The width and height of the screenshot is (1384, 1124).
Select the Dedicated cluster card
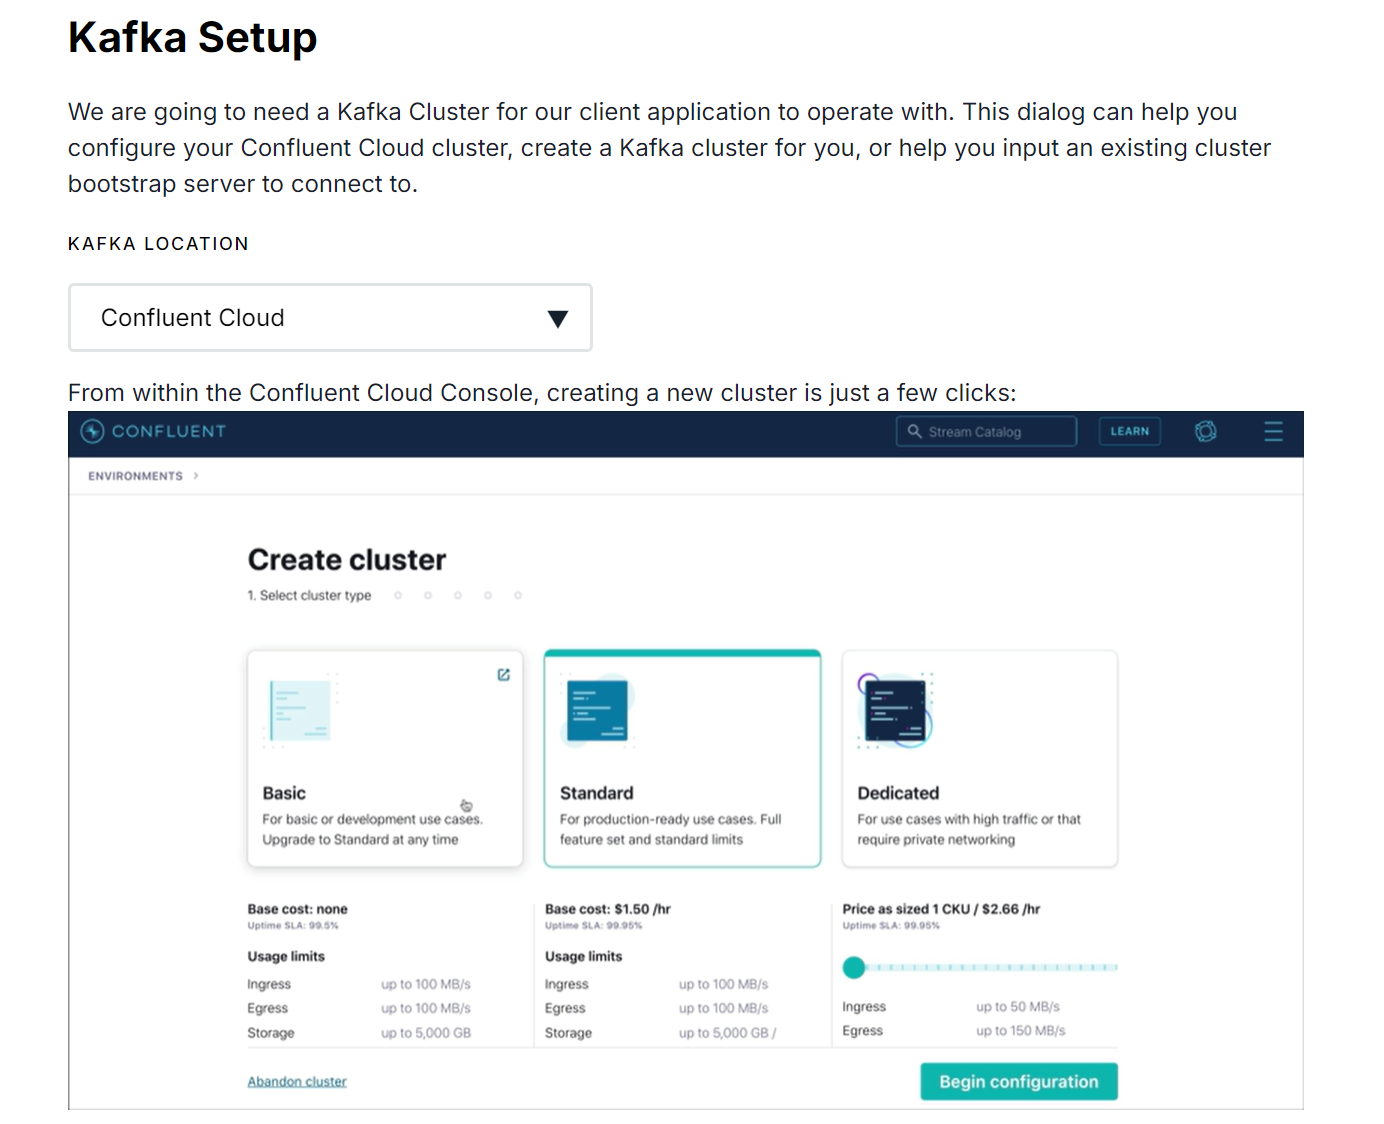(980, 758)
